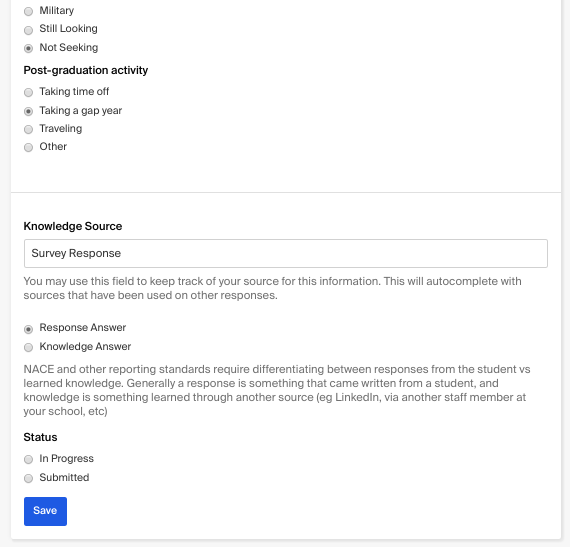
Task: Click the blue Save button
Action: click(45, 511)
